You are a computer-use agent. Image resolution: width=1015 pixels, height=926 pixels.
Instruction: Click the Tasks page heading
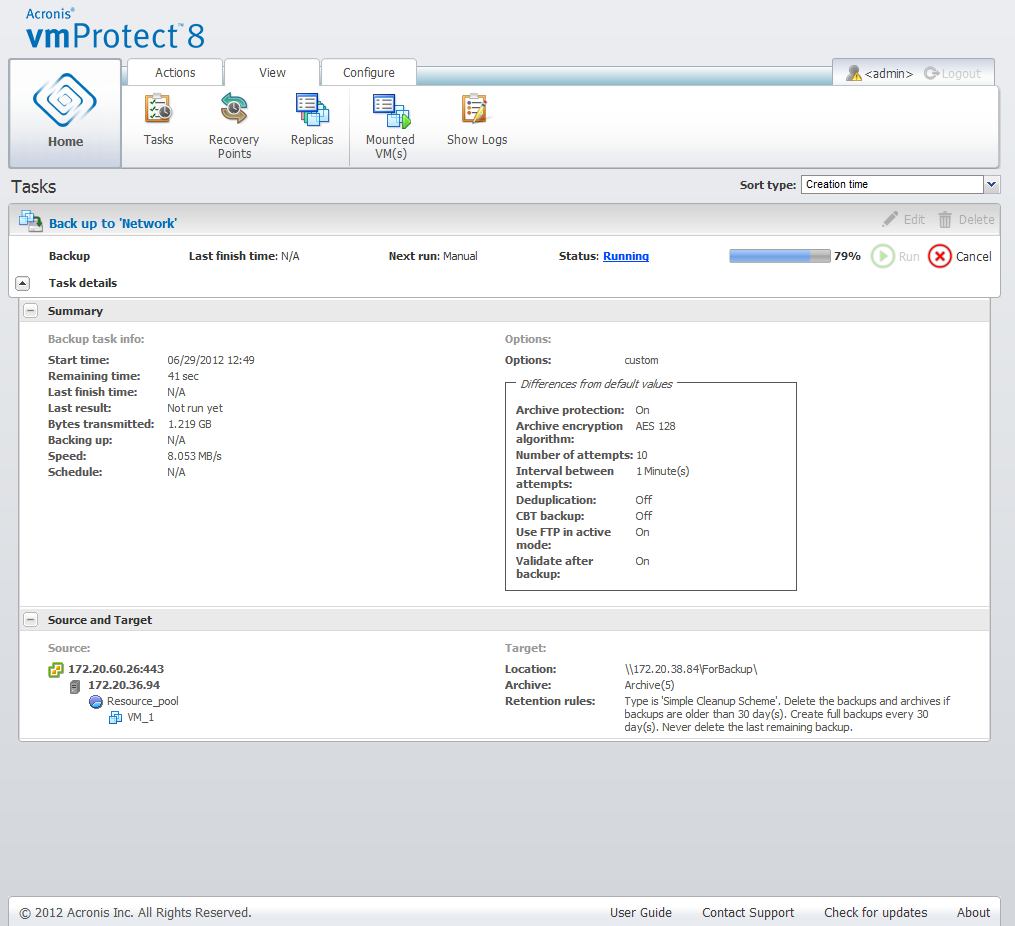(x=34, y=187)
